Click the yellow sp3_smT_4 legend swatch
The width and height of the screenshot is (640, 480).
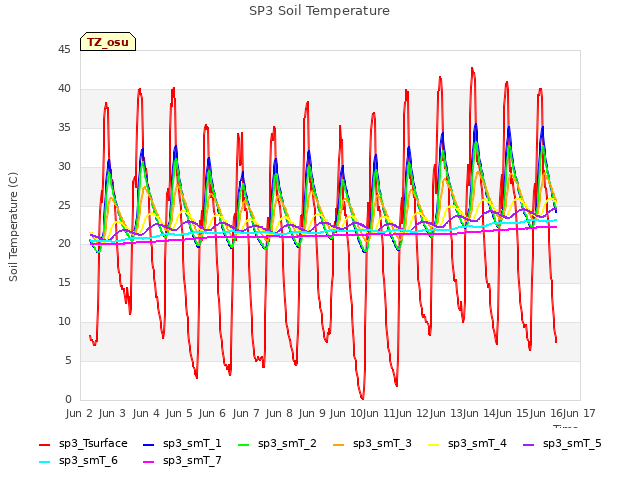(x=433, y=444)
